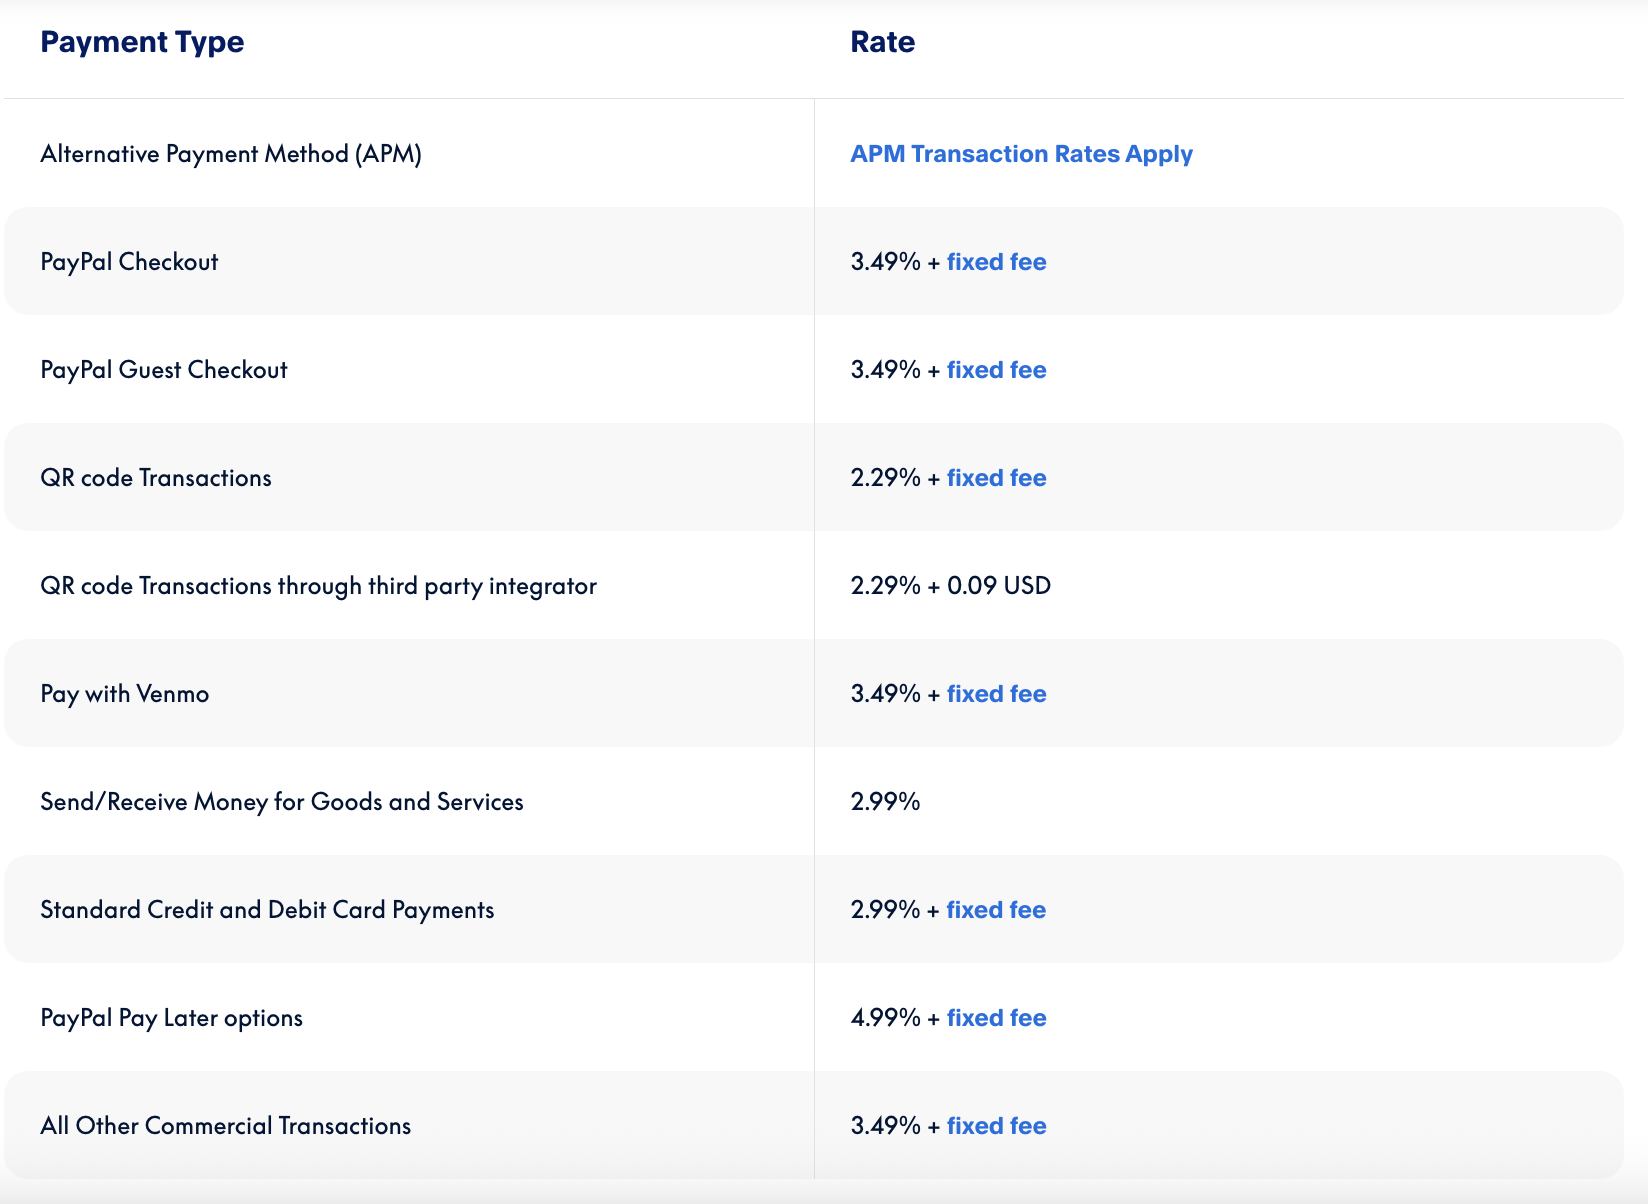Select the 3.49% rate in PayPal Guest Checkout row
Image resolution: width=1648 pixels, height=1204 pixels.
pyautogui.click(x=885, y=370)
